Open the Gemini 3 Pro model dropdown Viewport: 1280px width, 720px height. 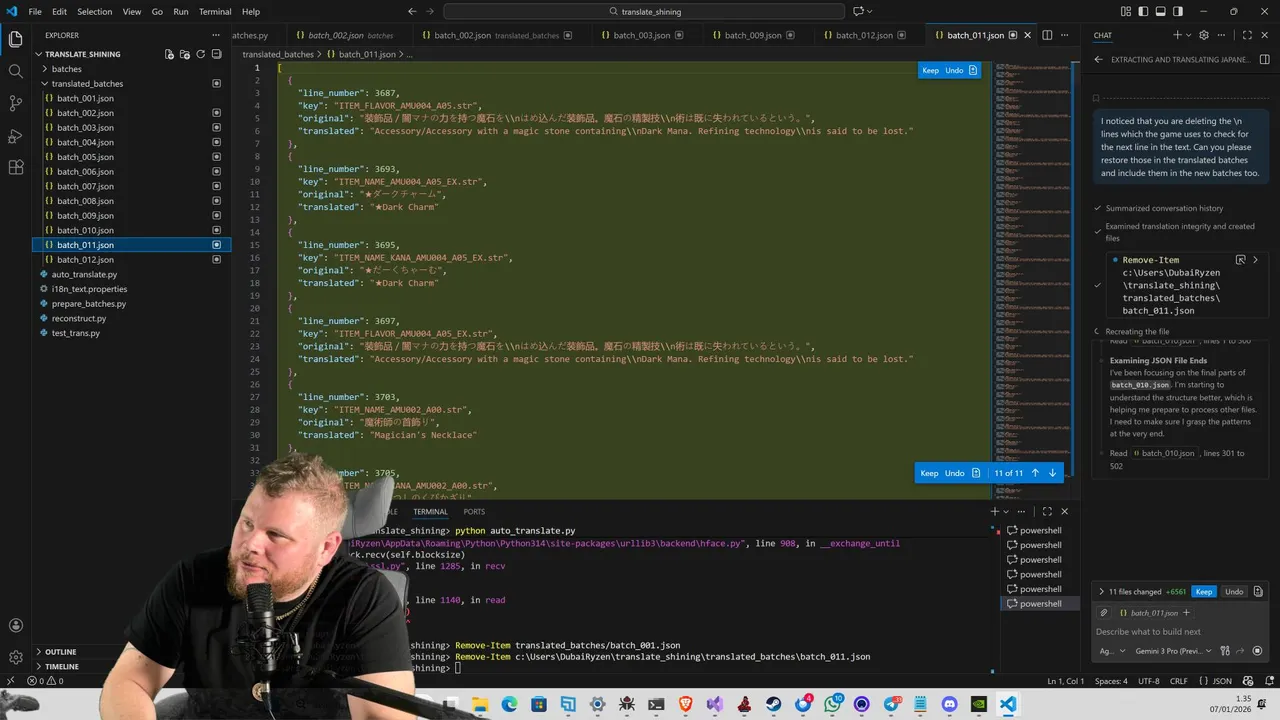click(1173, 651)
